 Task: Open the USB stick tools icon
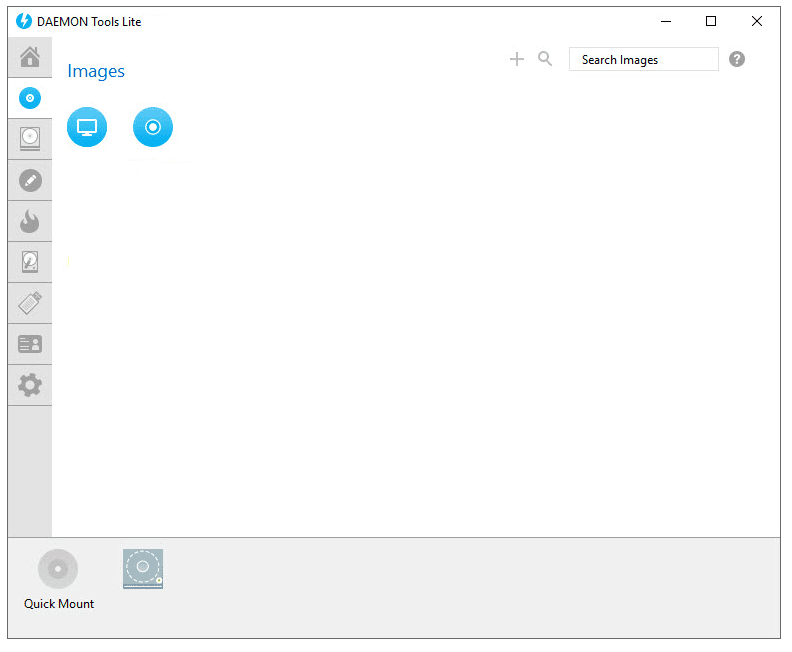pos(30,303)
